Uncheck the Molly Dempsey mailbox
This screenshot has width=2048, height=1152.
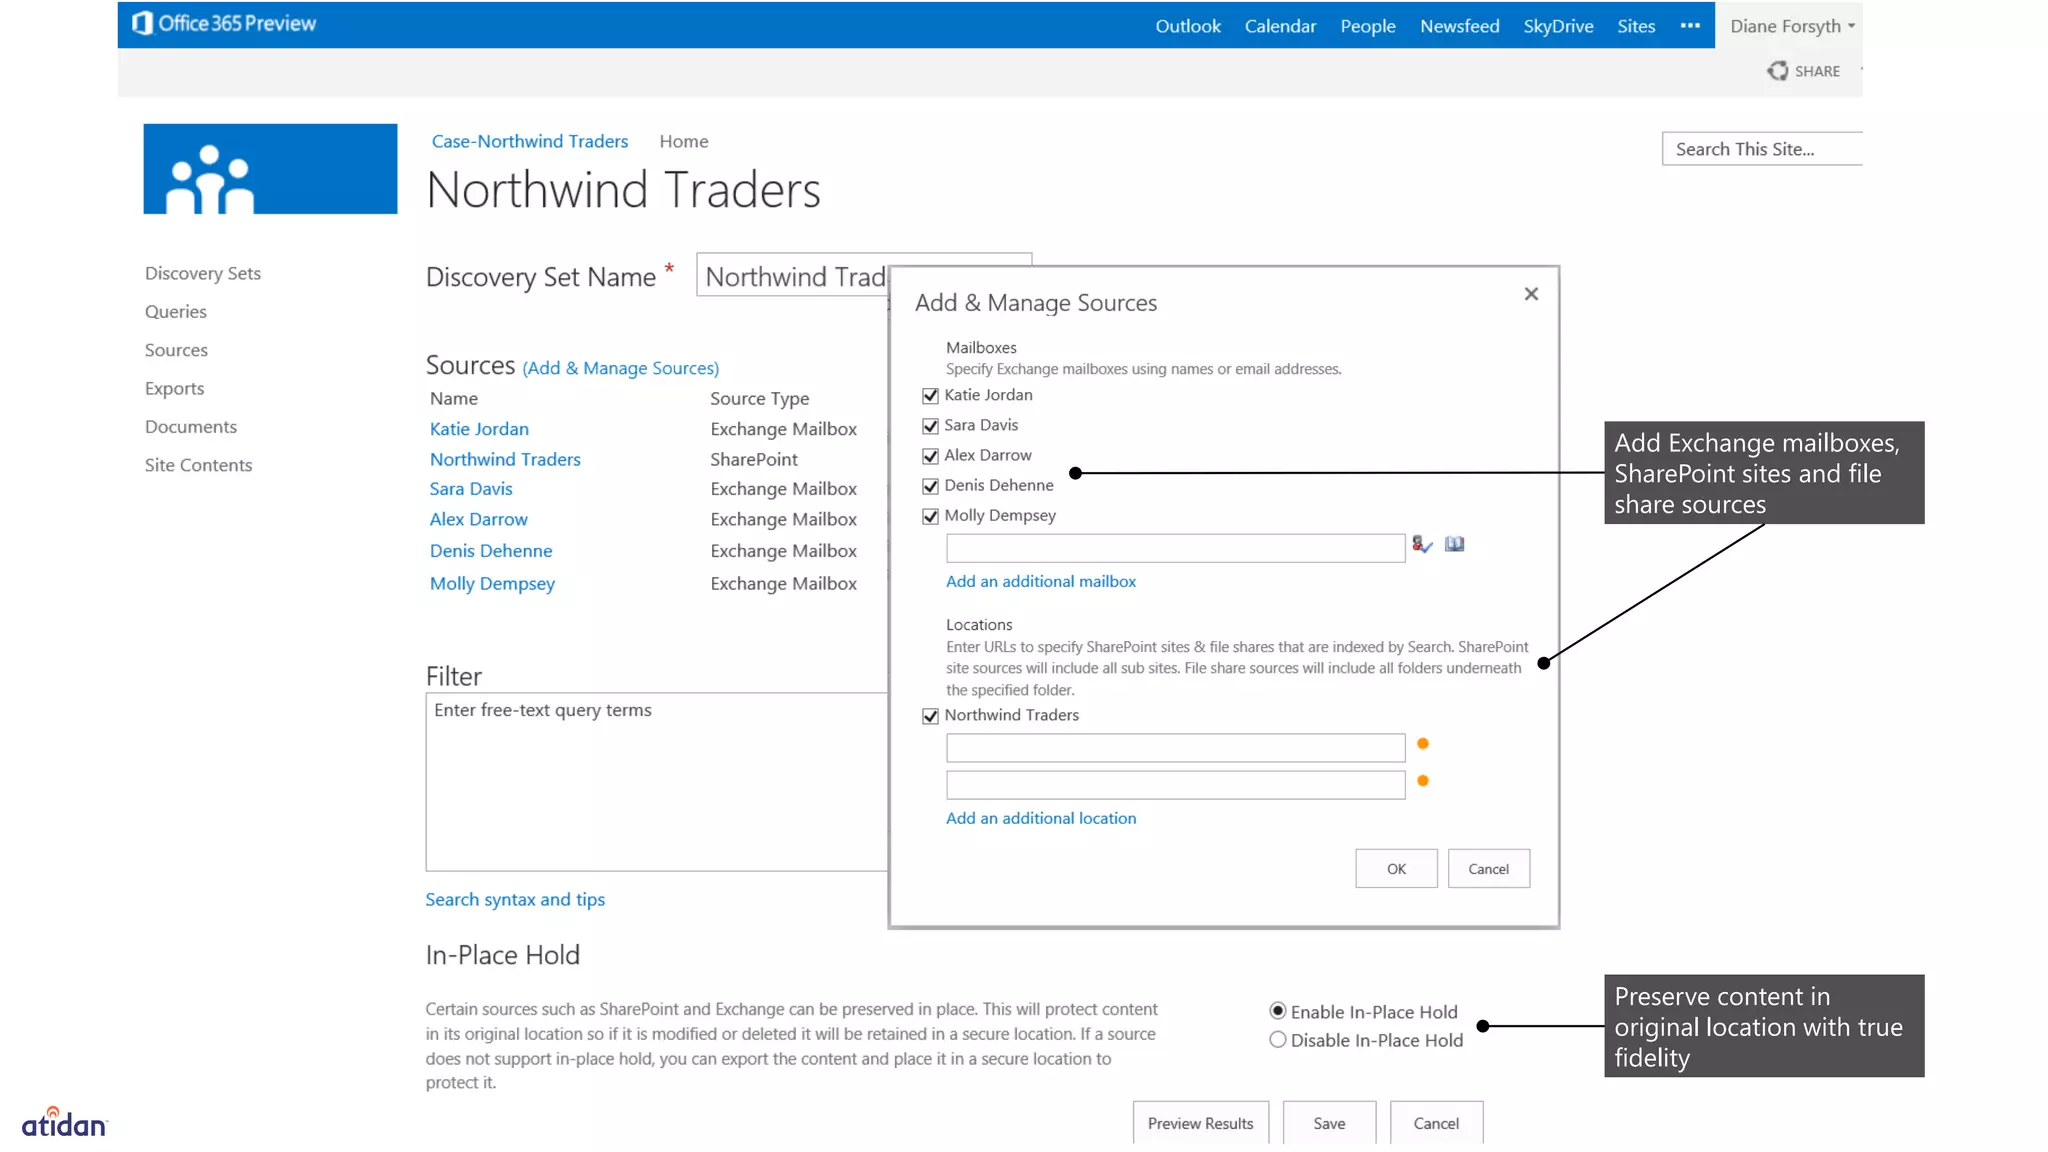[x=930, y=516]
